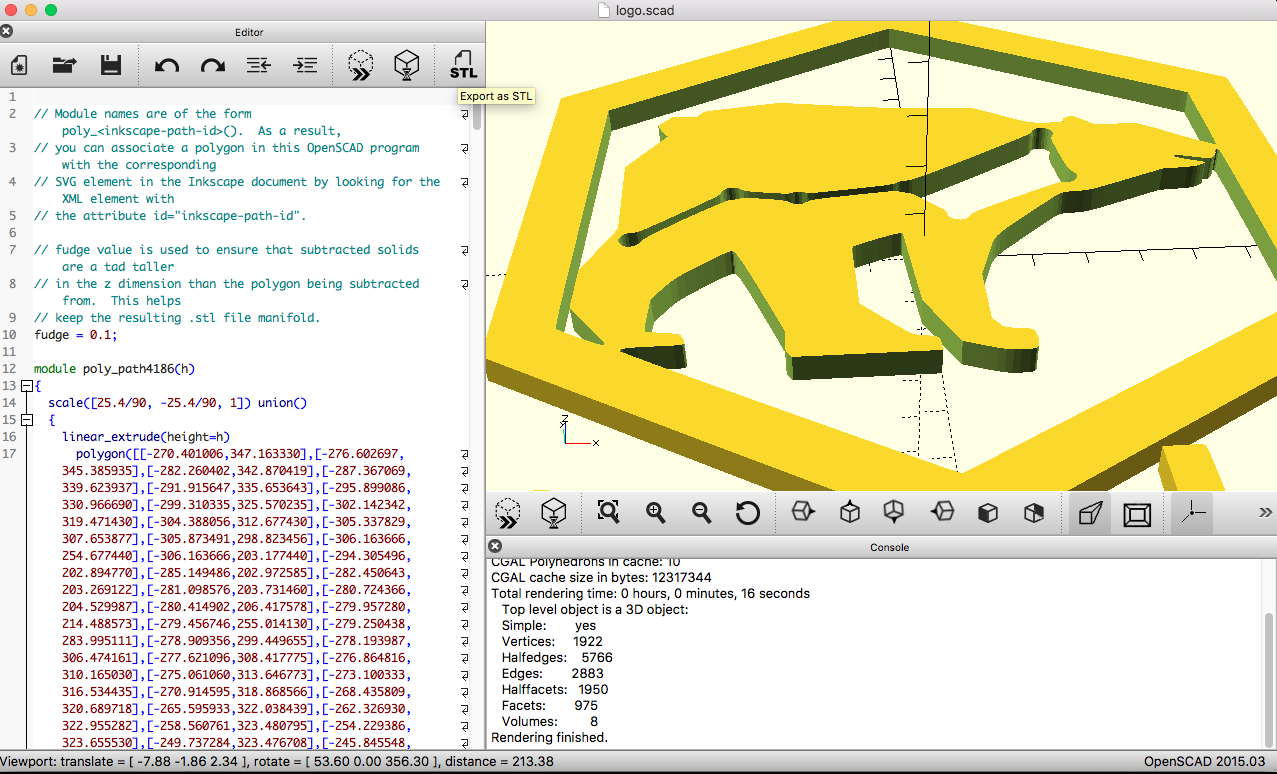The height and width of the screenshot is (774, 1277).
Task: Click the 'Console' panel title
Action: (x=889, y=547)
